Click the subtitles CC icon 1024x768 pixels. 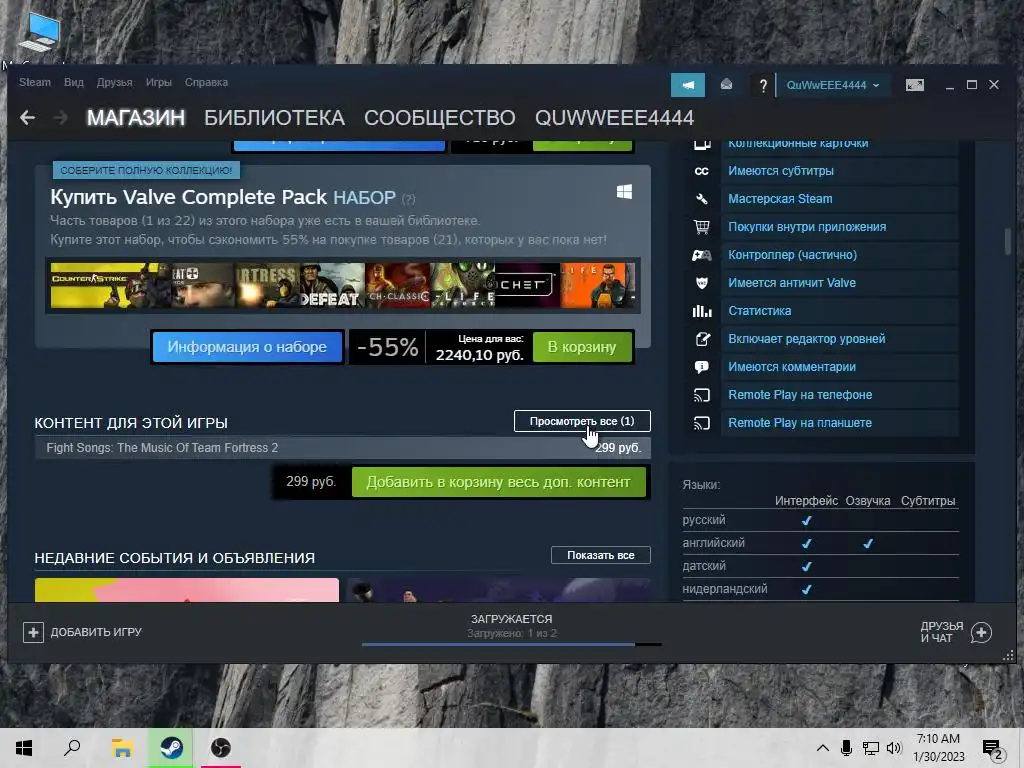click(x=701, y=171)
